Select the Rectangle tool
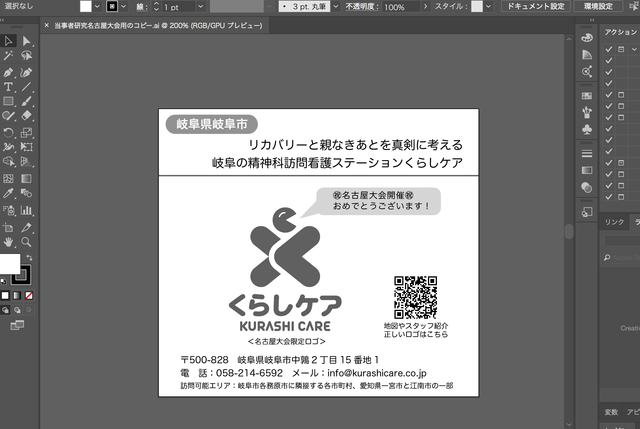The width and height of the screenshot is (640, 429). point(8,101)
